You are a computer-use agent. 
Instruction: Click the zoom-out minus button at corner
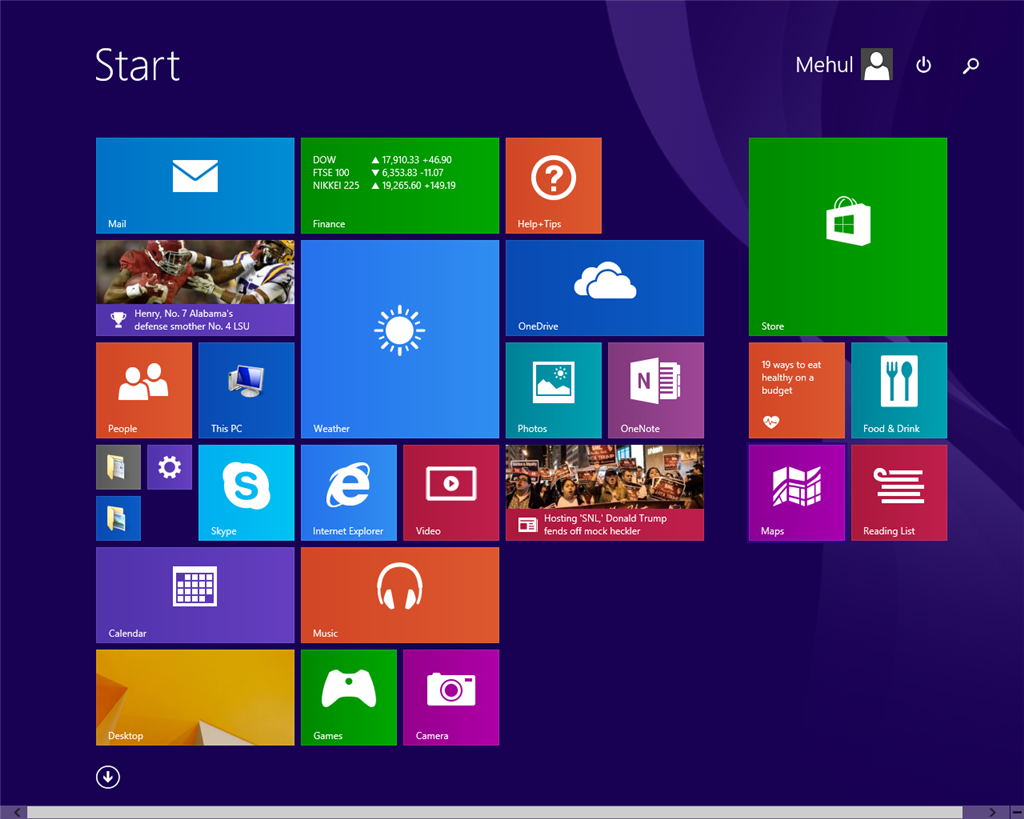pos(1016,812)
